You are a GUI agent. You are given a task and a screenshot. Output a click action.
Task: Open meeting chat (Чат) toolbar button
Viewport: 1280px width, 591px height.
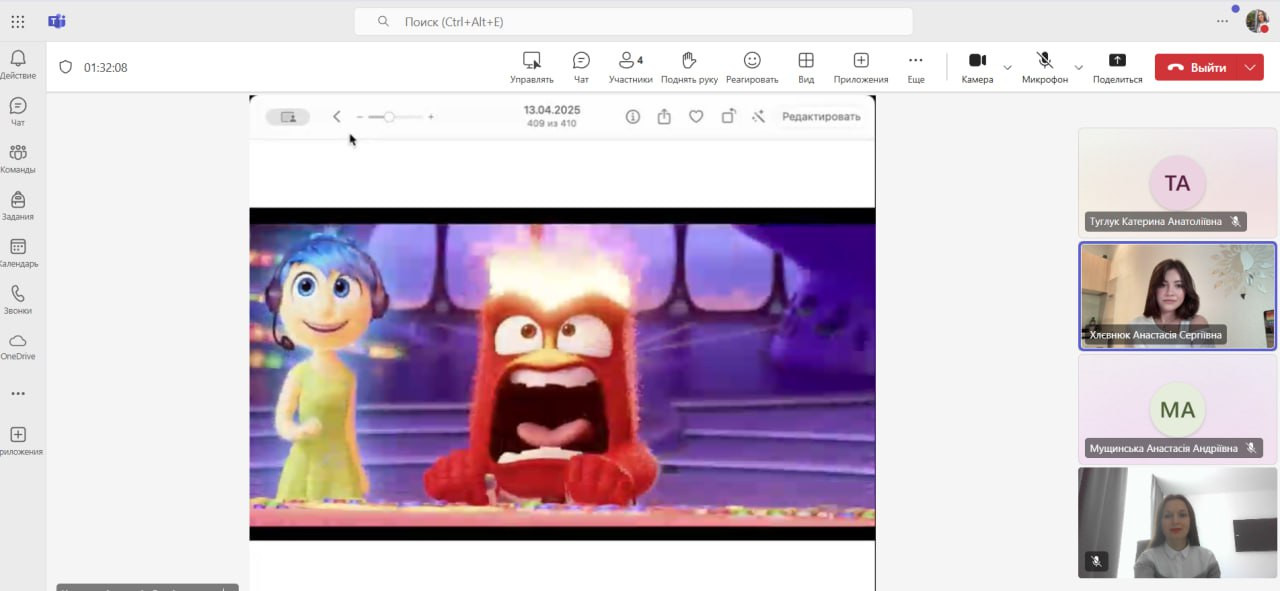point(581,67)
